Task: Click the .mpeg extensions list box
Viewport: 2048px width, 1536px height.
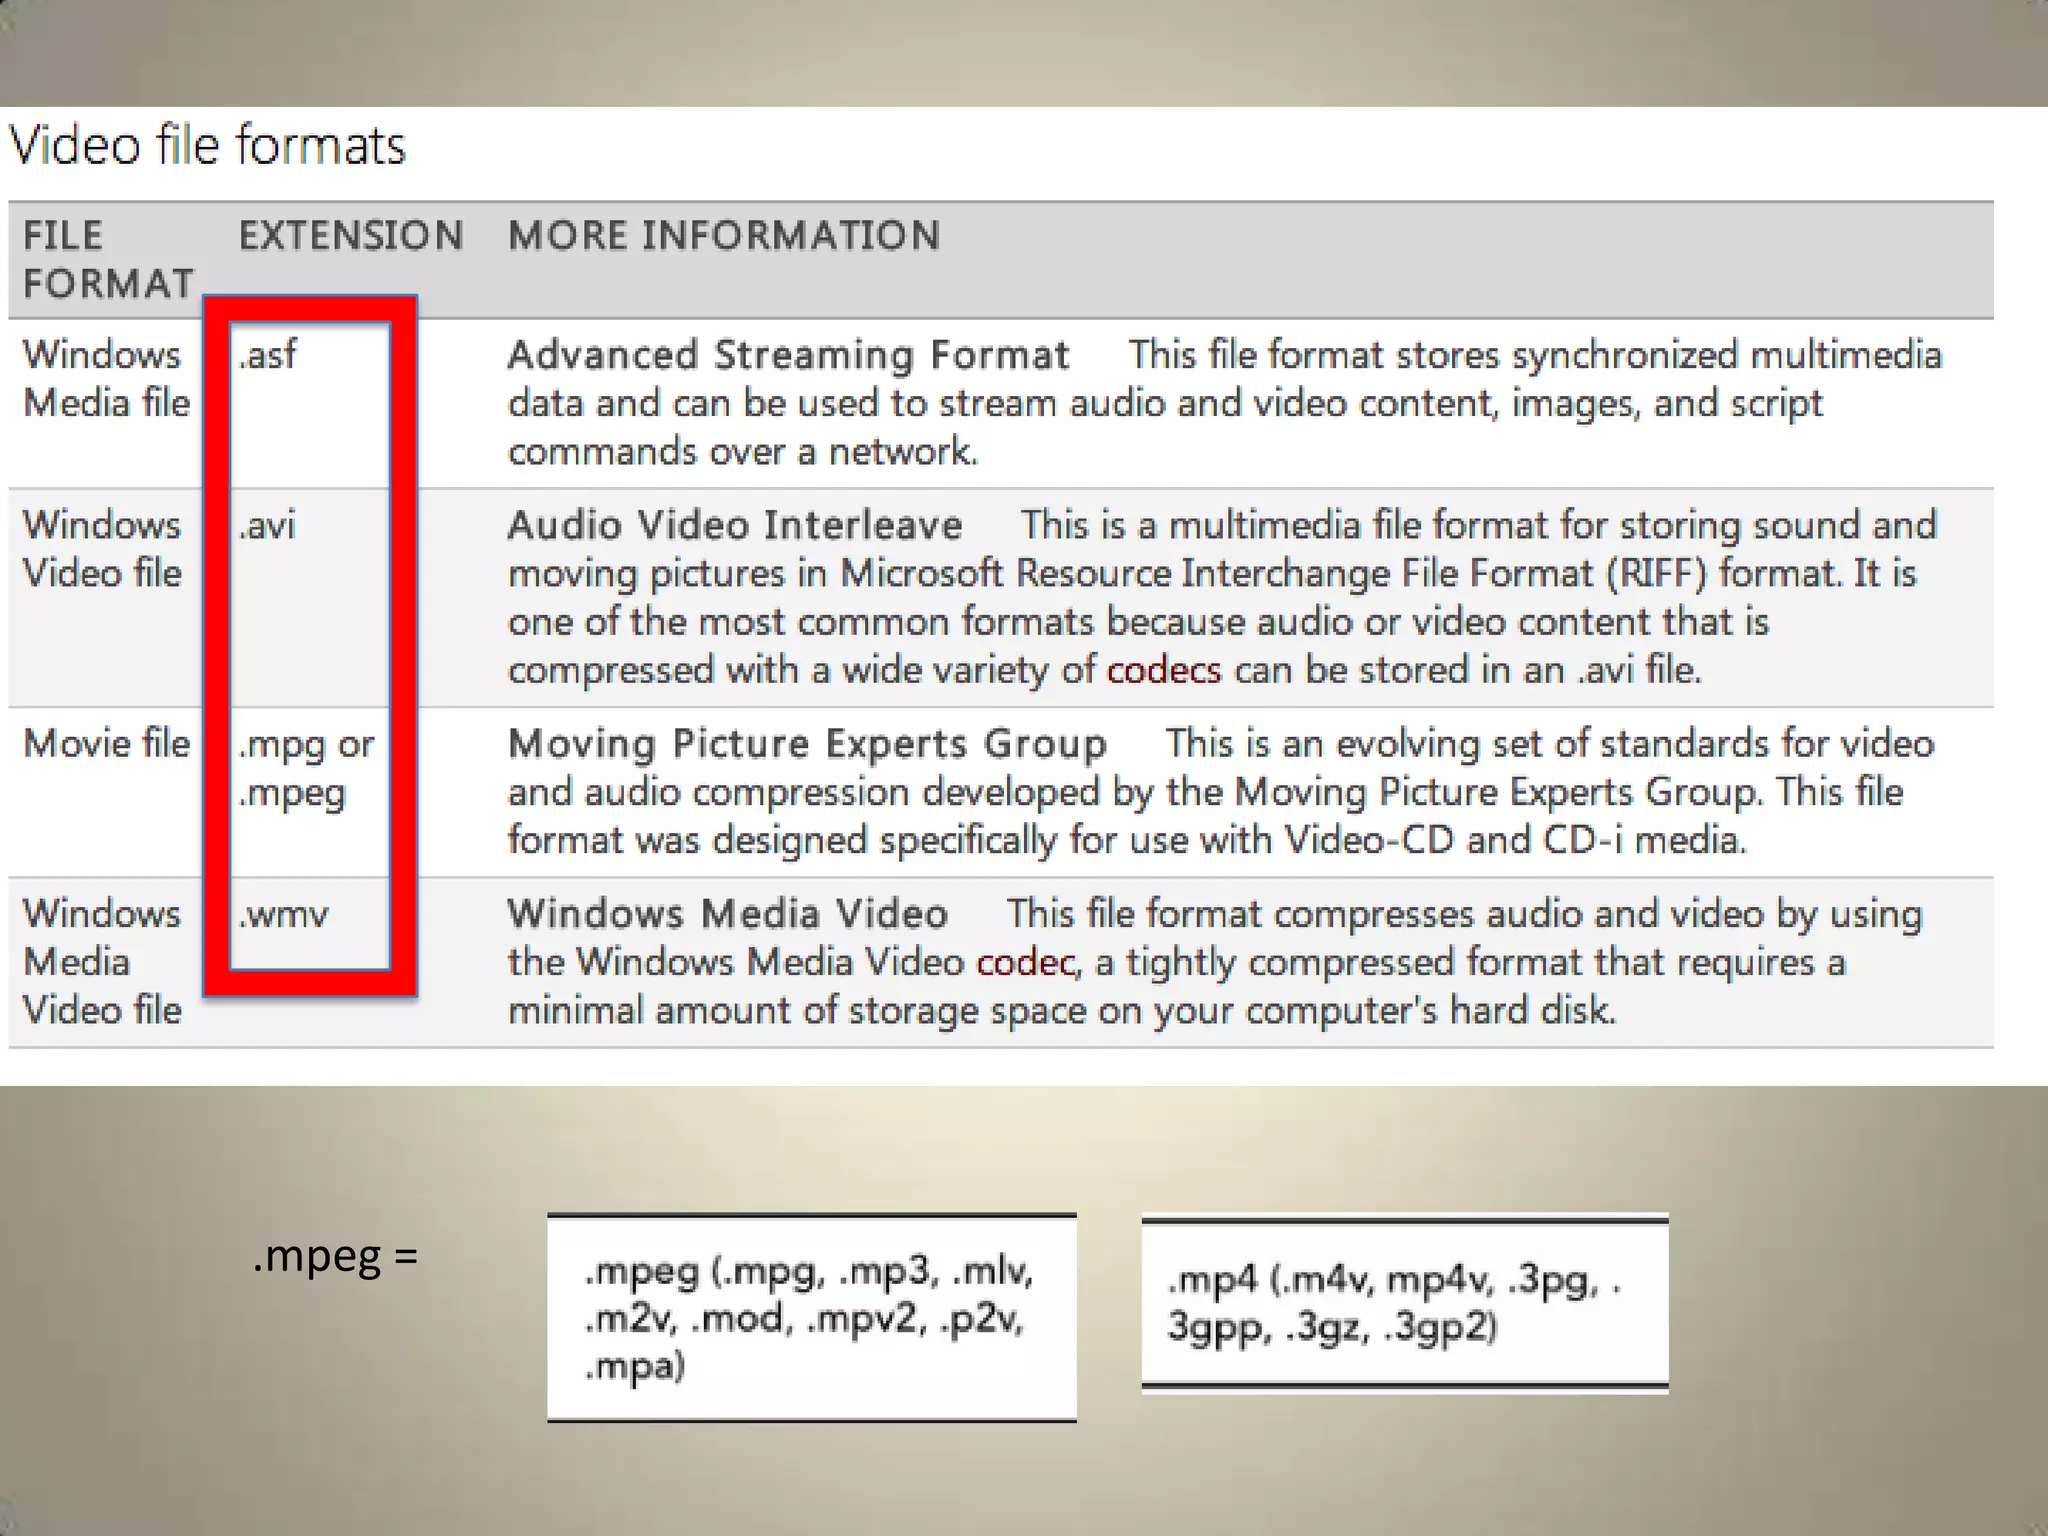Action: click(811, 1318)
